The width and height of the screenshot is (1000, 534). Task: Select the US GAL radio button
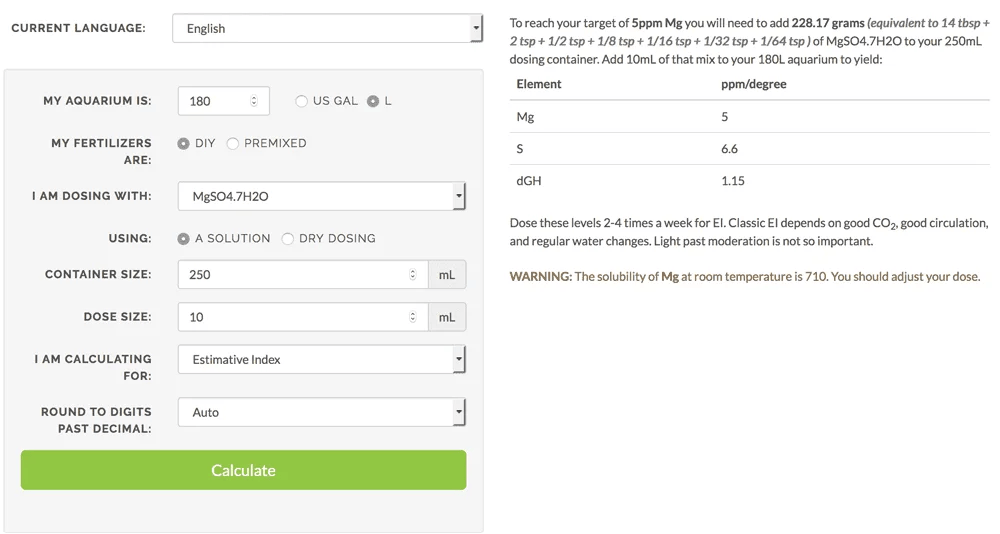301,101
